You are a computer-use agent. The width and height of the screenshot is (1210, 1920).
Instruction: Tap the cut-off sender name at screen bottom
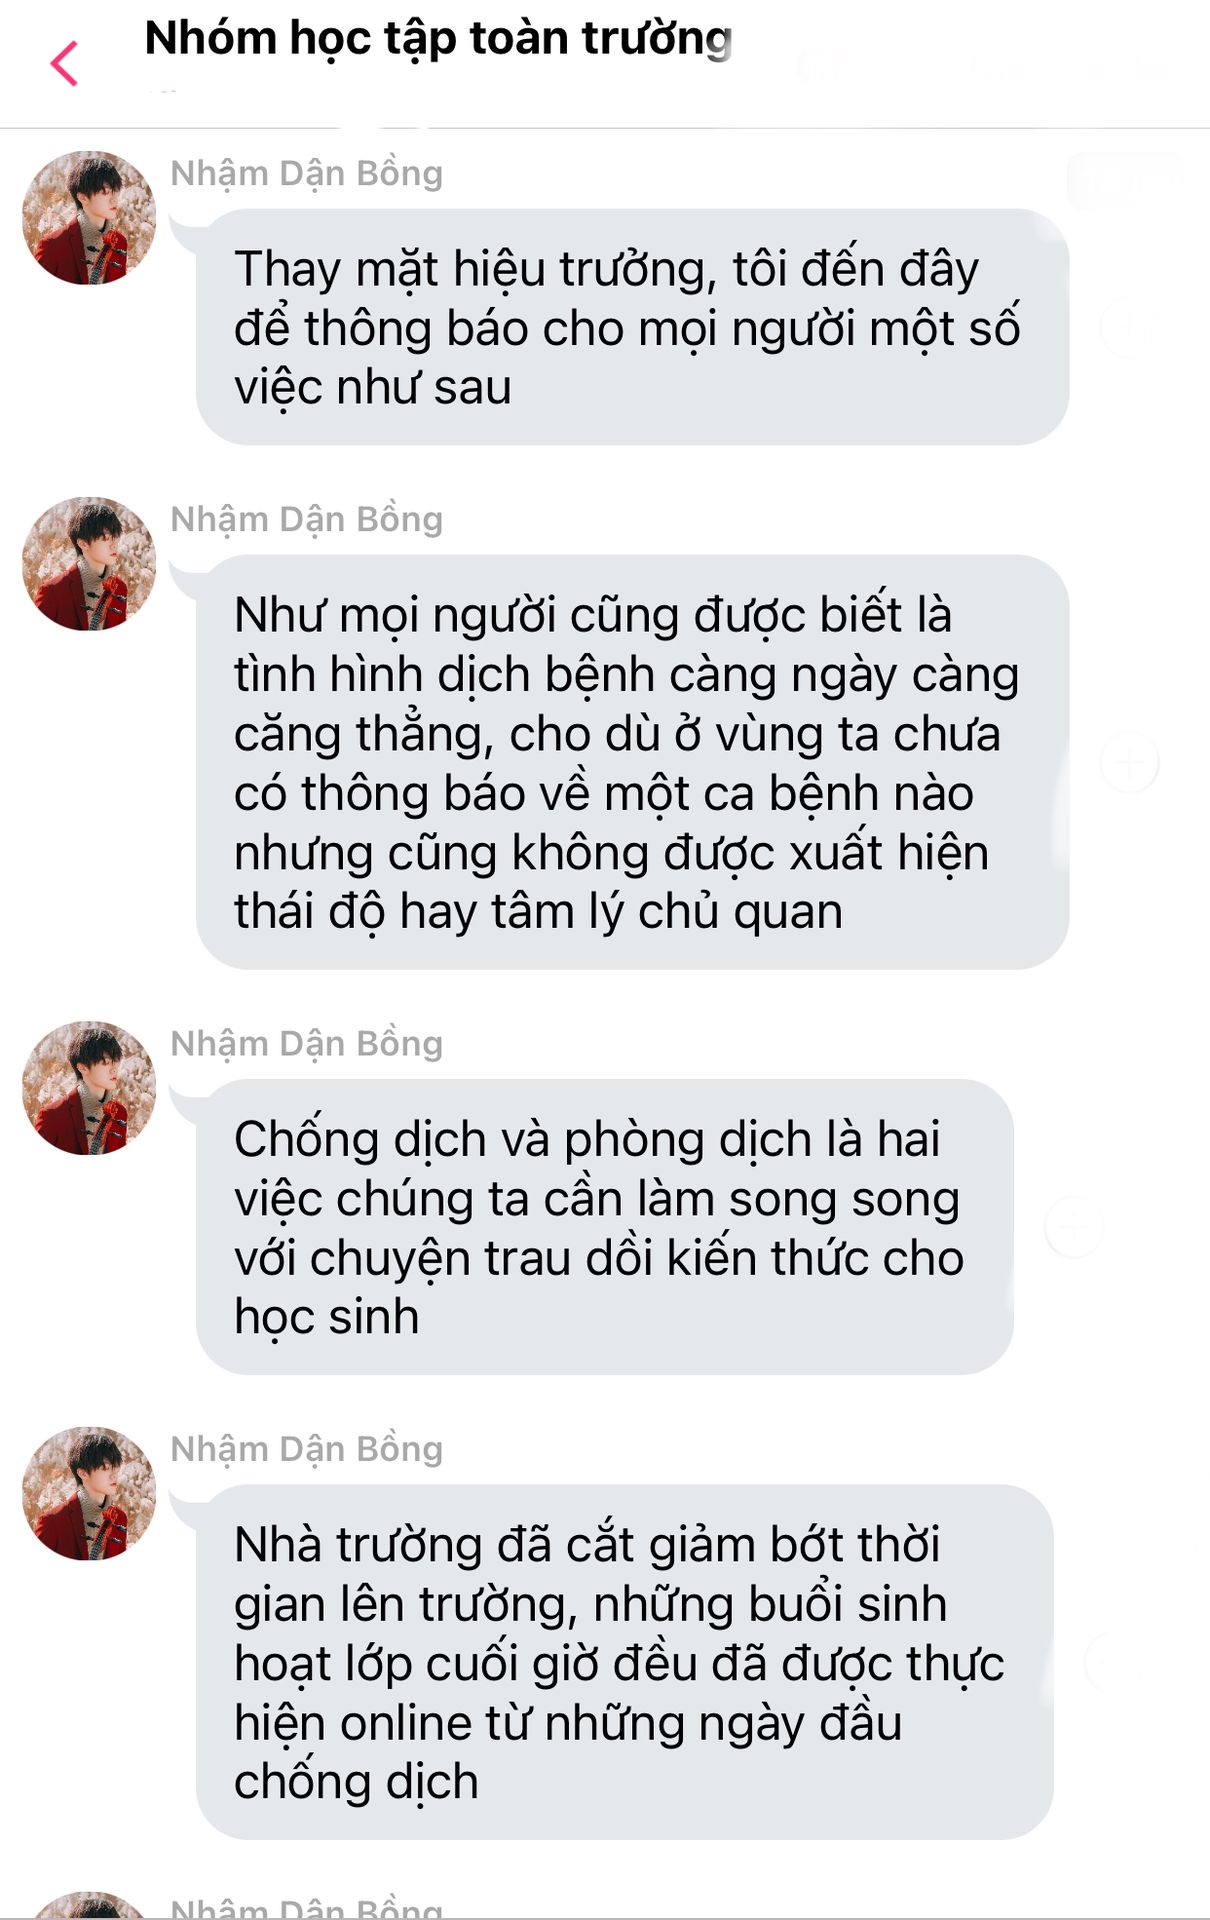tap(307, 1908)
